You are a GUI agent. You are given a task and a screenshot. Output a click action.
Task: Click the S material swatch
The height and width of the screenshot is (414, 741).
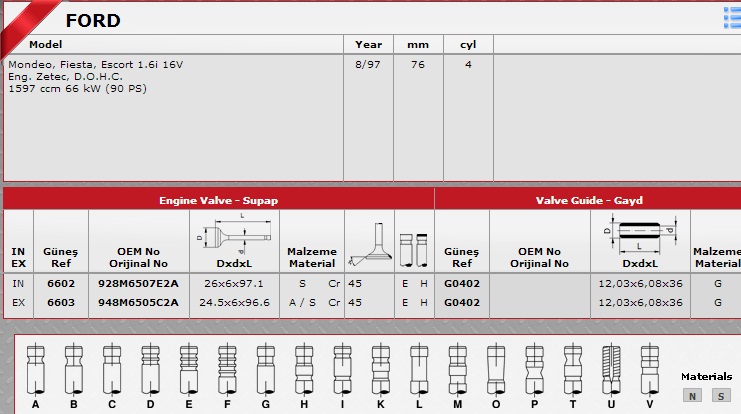tap(721, 396)
